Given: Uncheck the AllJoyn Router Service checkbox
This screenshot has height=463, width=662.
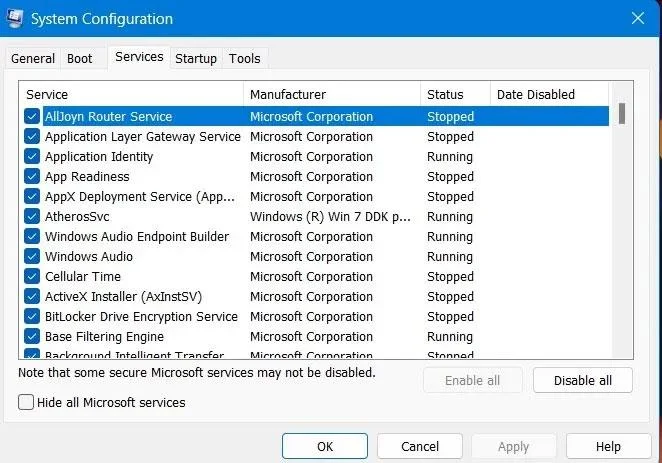Looking at the screenshot, I should click(32, 116).
